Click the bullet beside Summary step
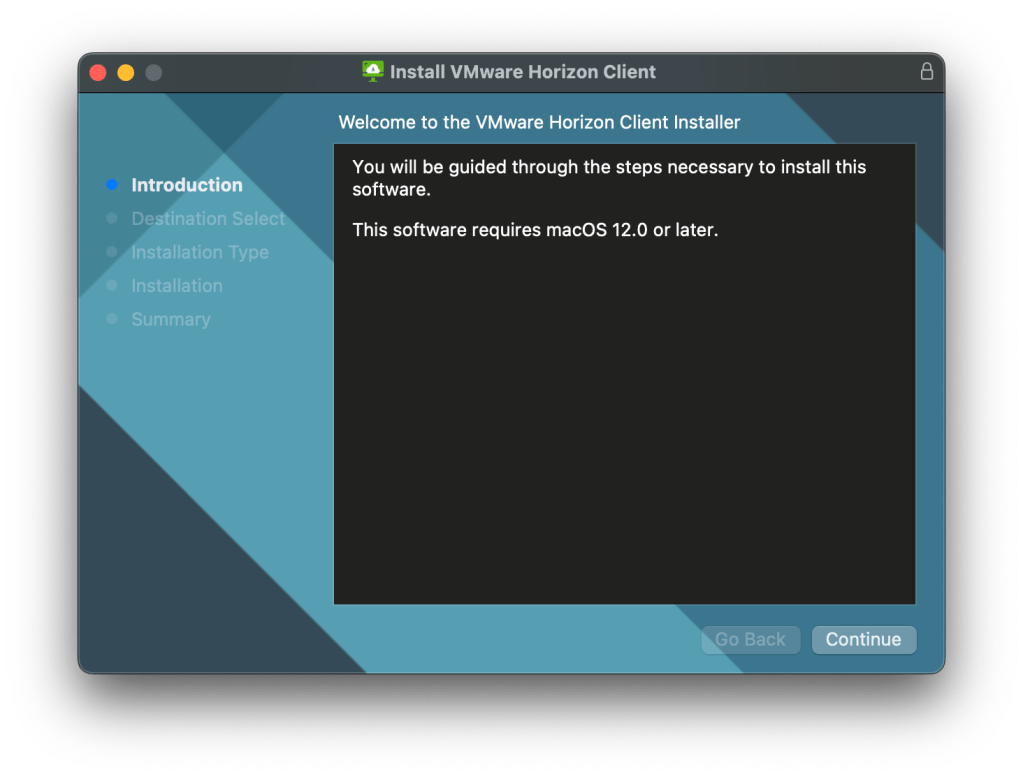1023x777 pixels. point(112,319)
